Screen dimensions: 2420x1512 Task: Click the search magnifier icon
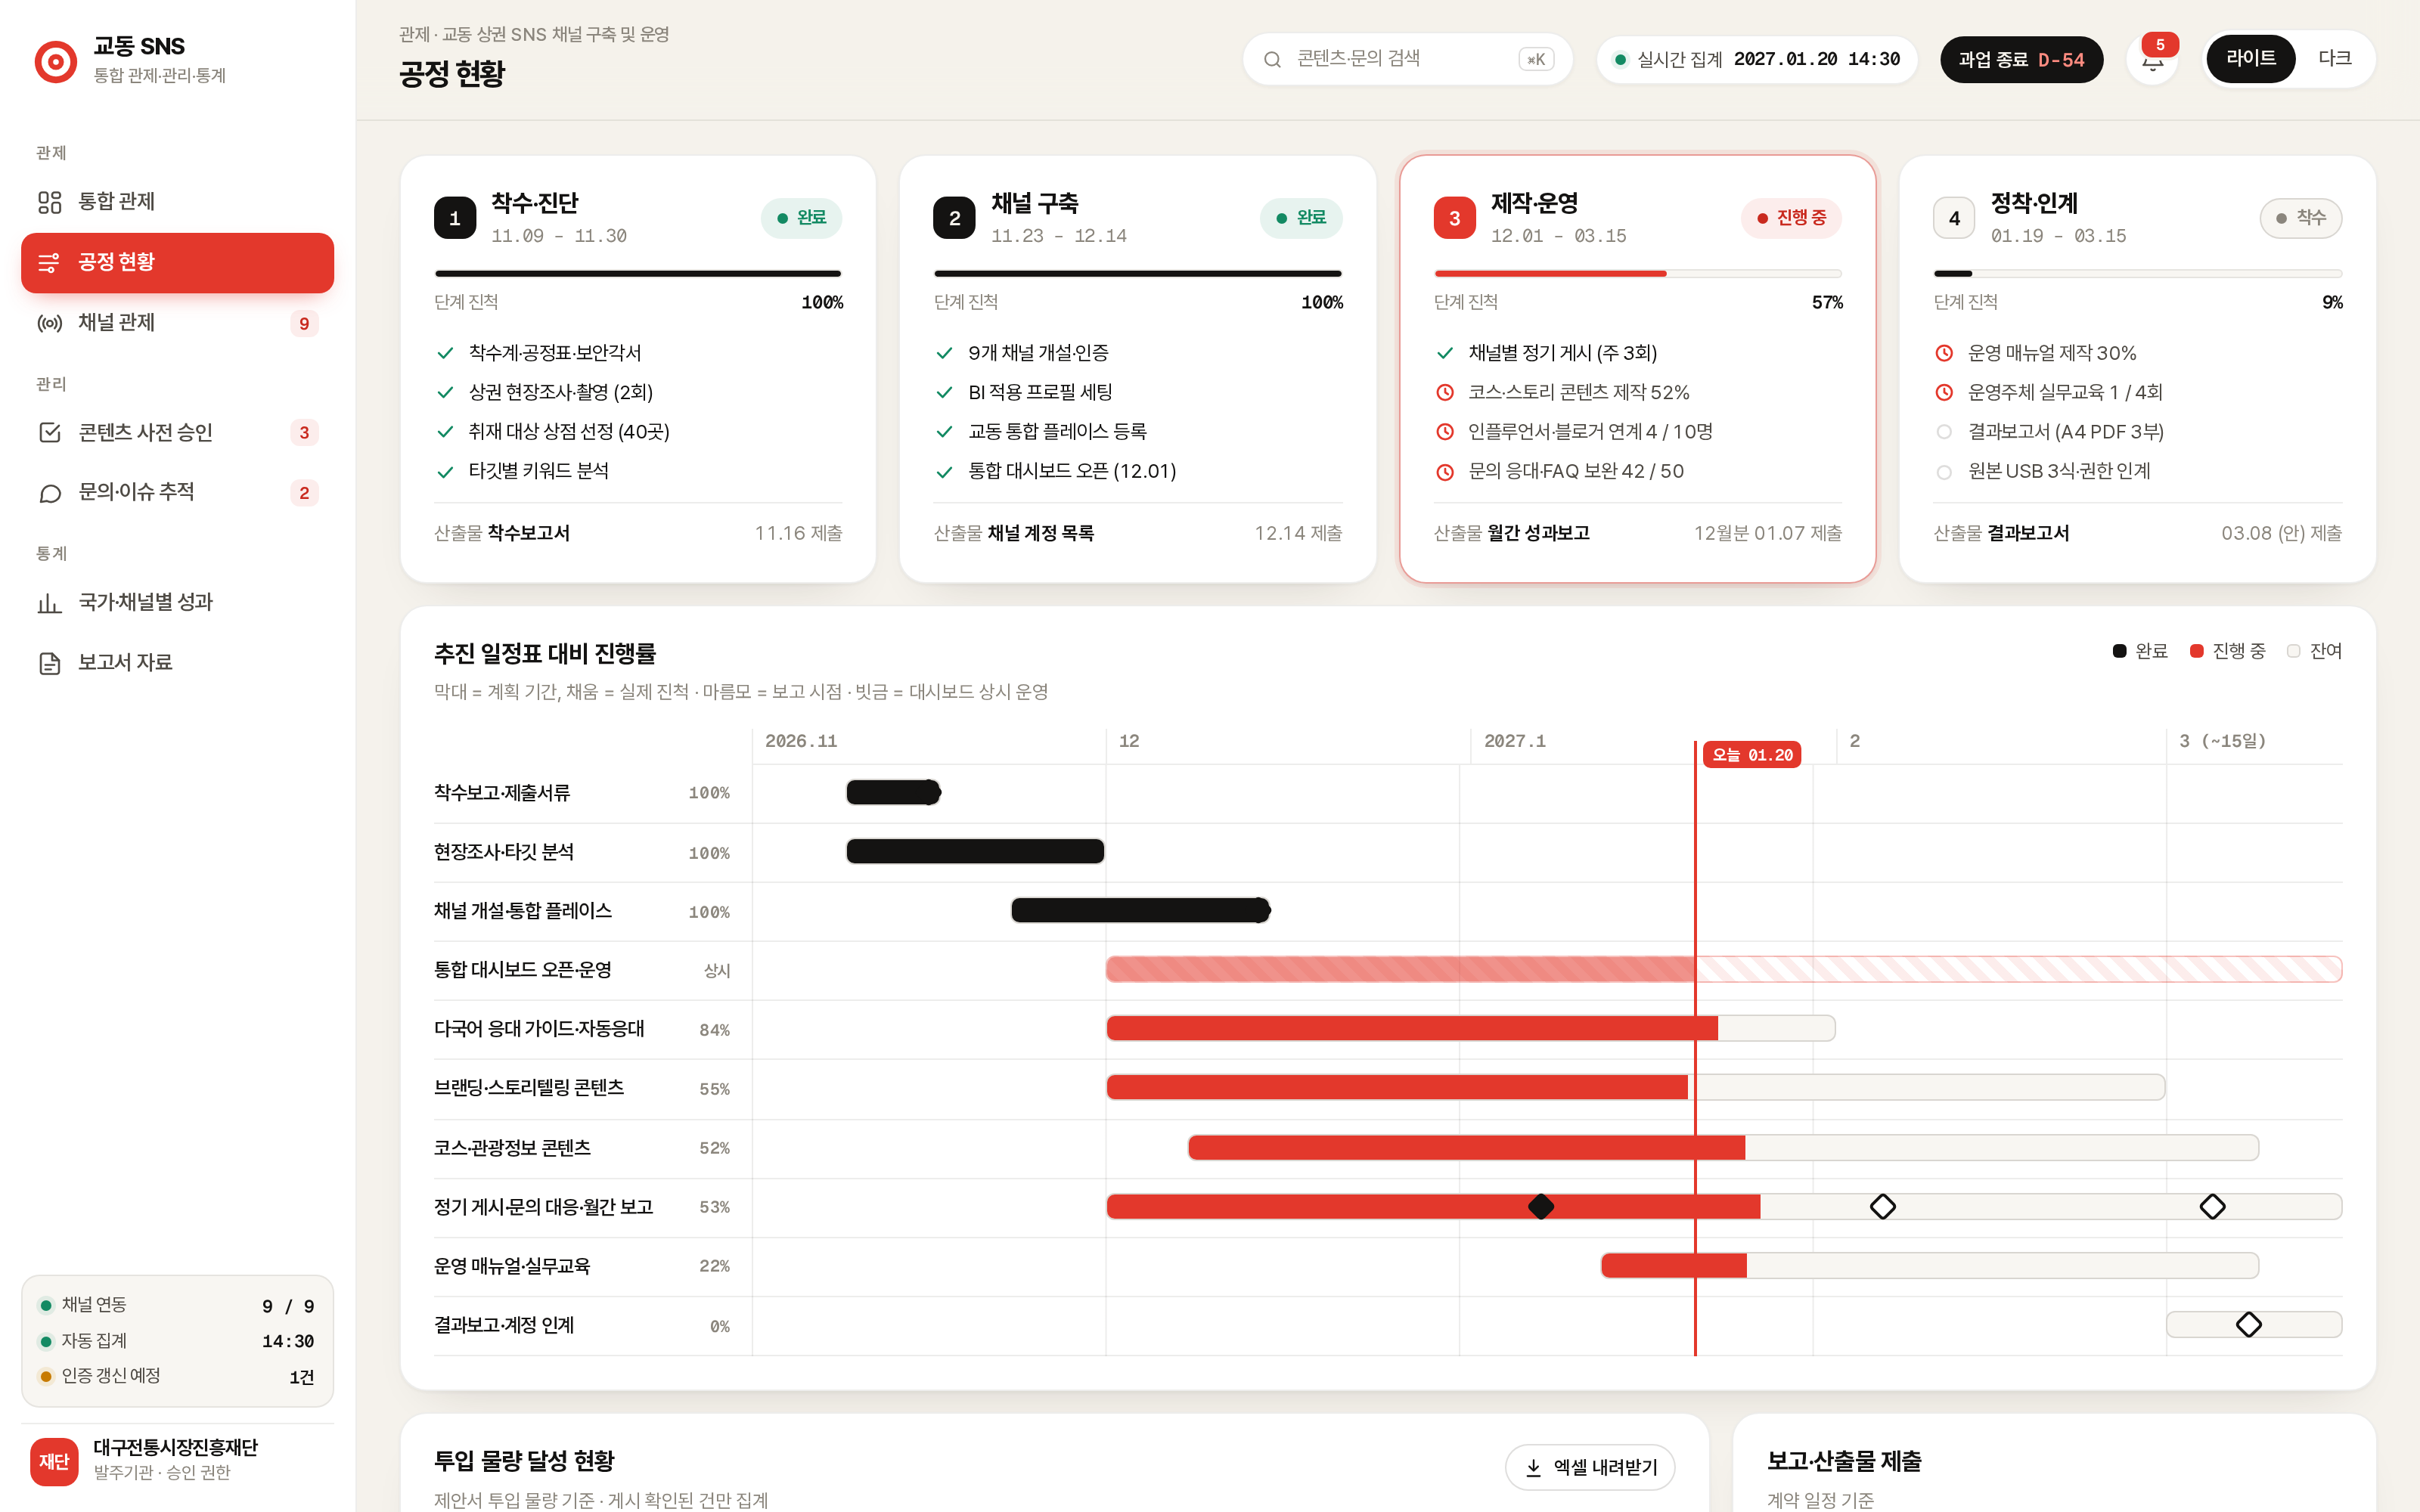tap(1272, 60)
